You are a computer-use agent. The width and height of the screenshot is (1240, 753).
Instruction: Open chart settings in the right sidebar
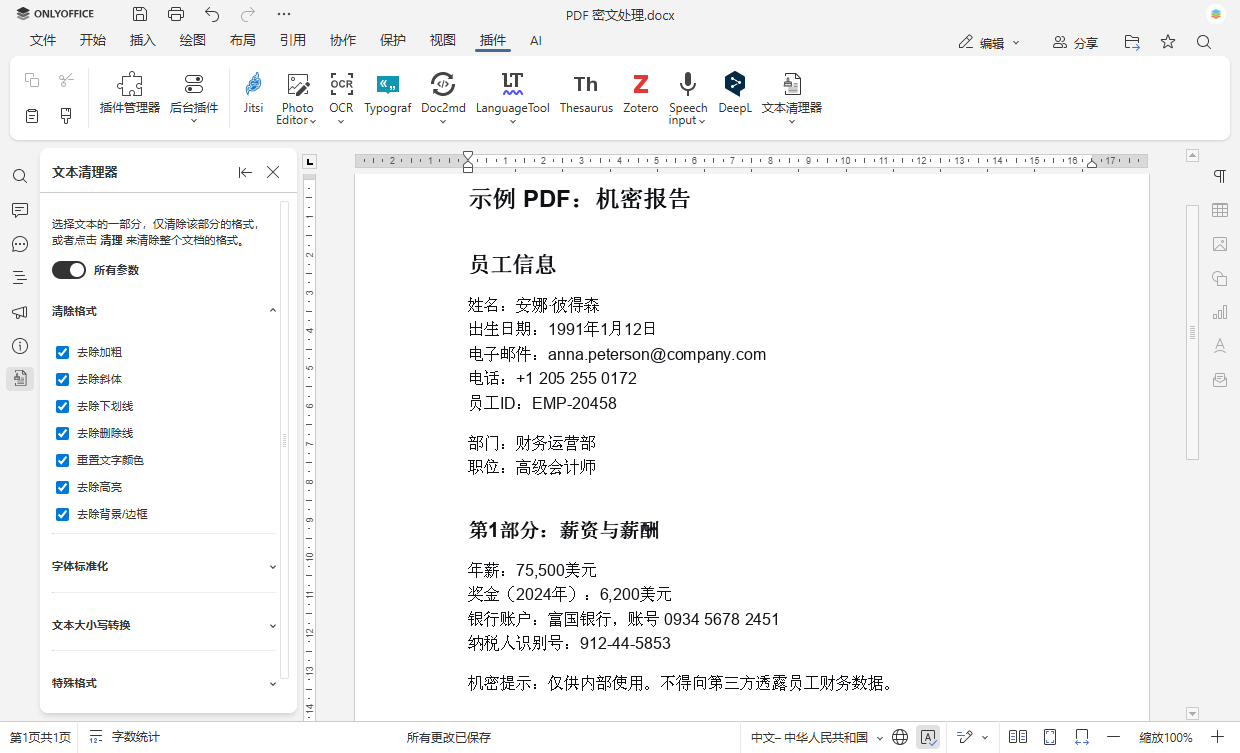(x=1219, y=312)
